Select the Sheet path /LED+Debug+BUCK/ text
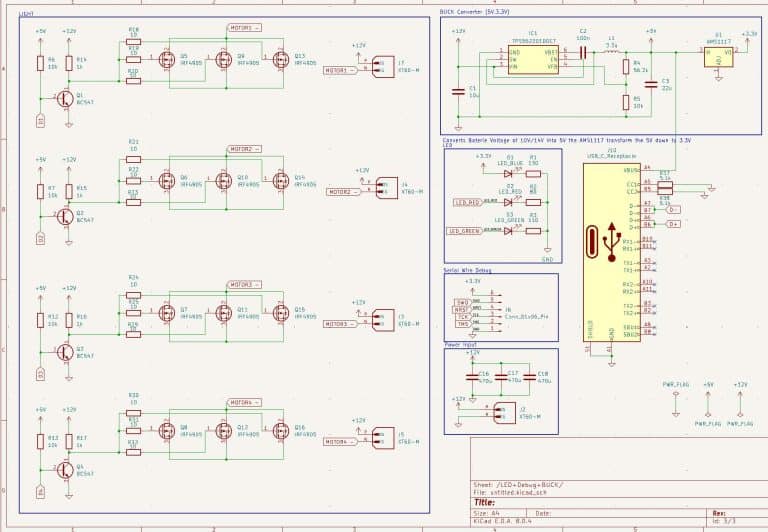The width and height of the screenshot is (768, 532). (510, 484)
